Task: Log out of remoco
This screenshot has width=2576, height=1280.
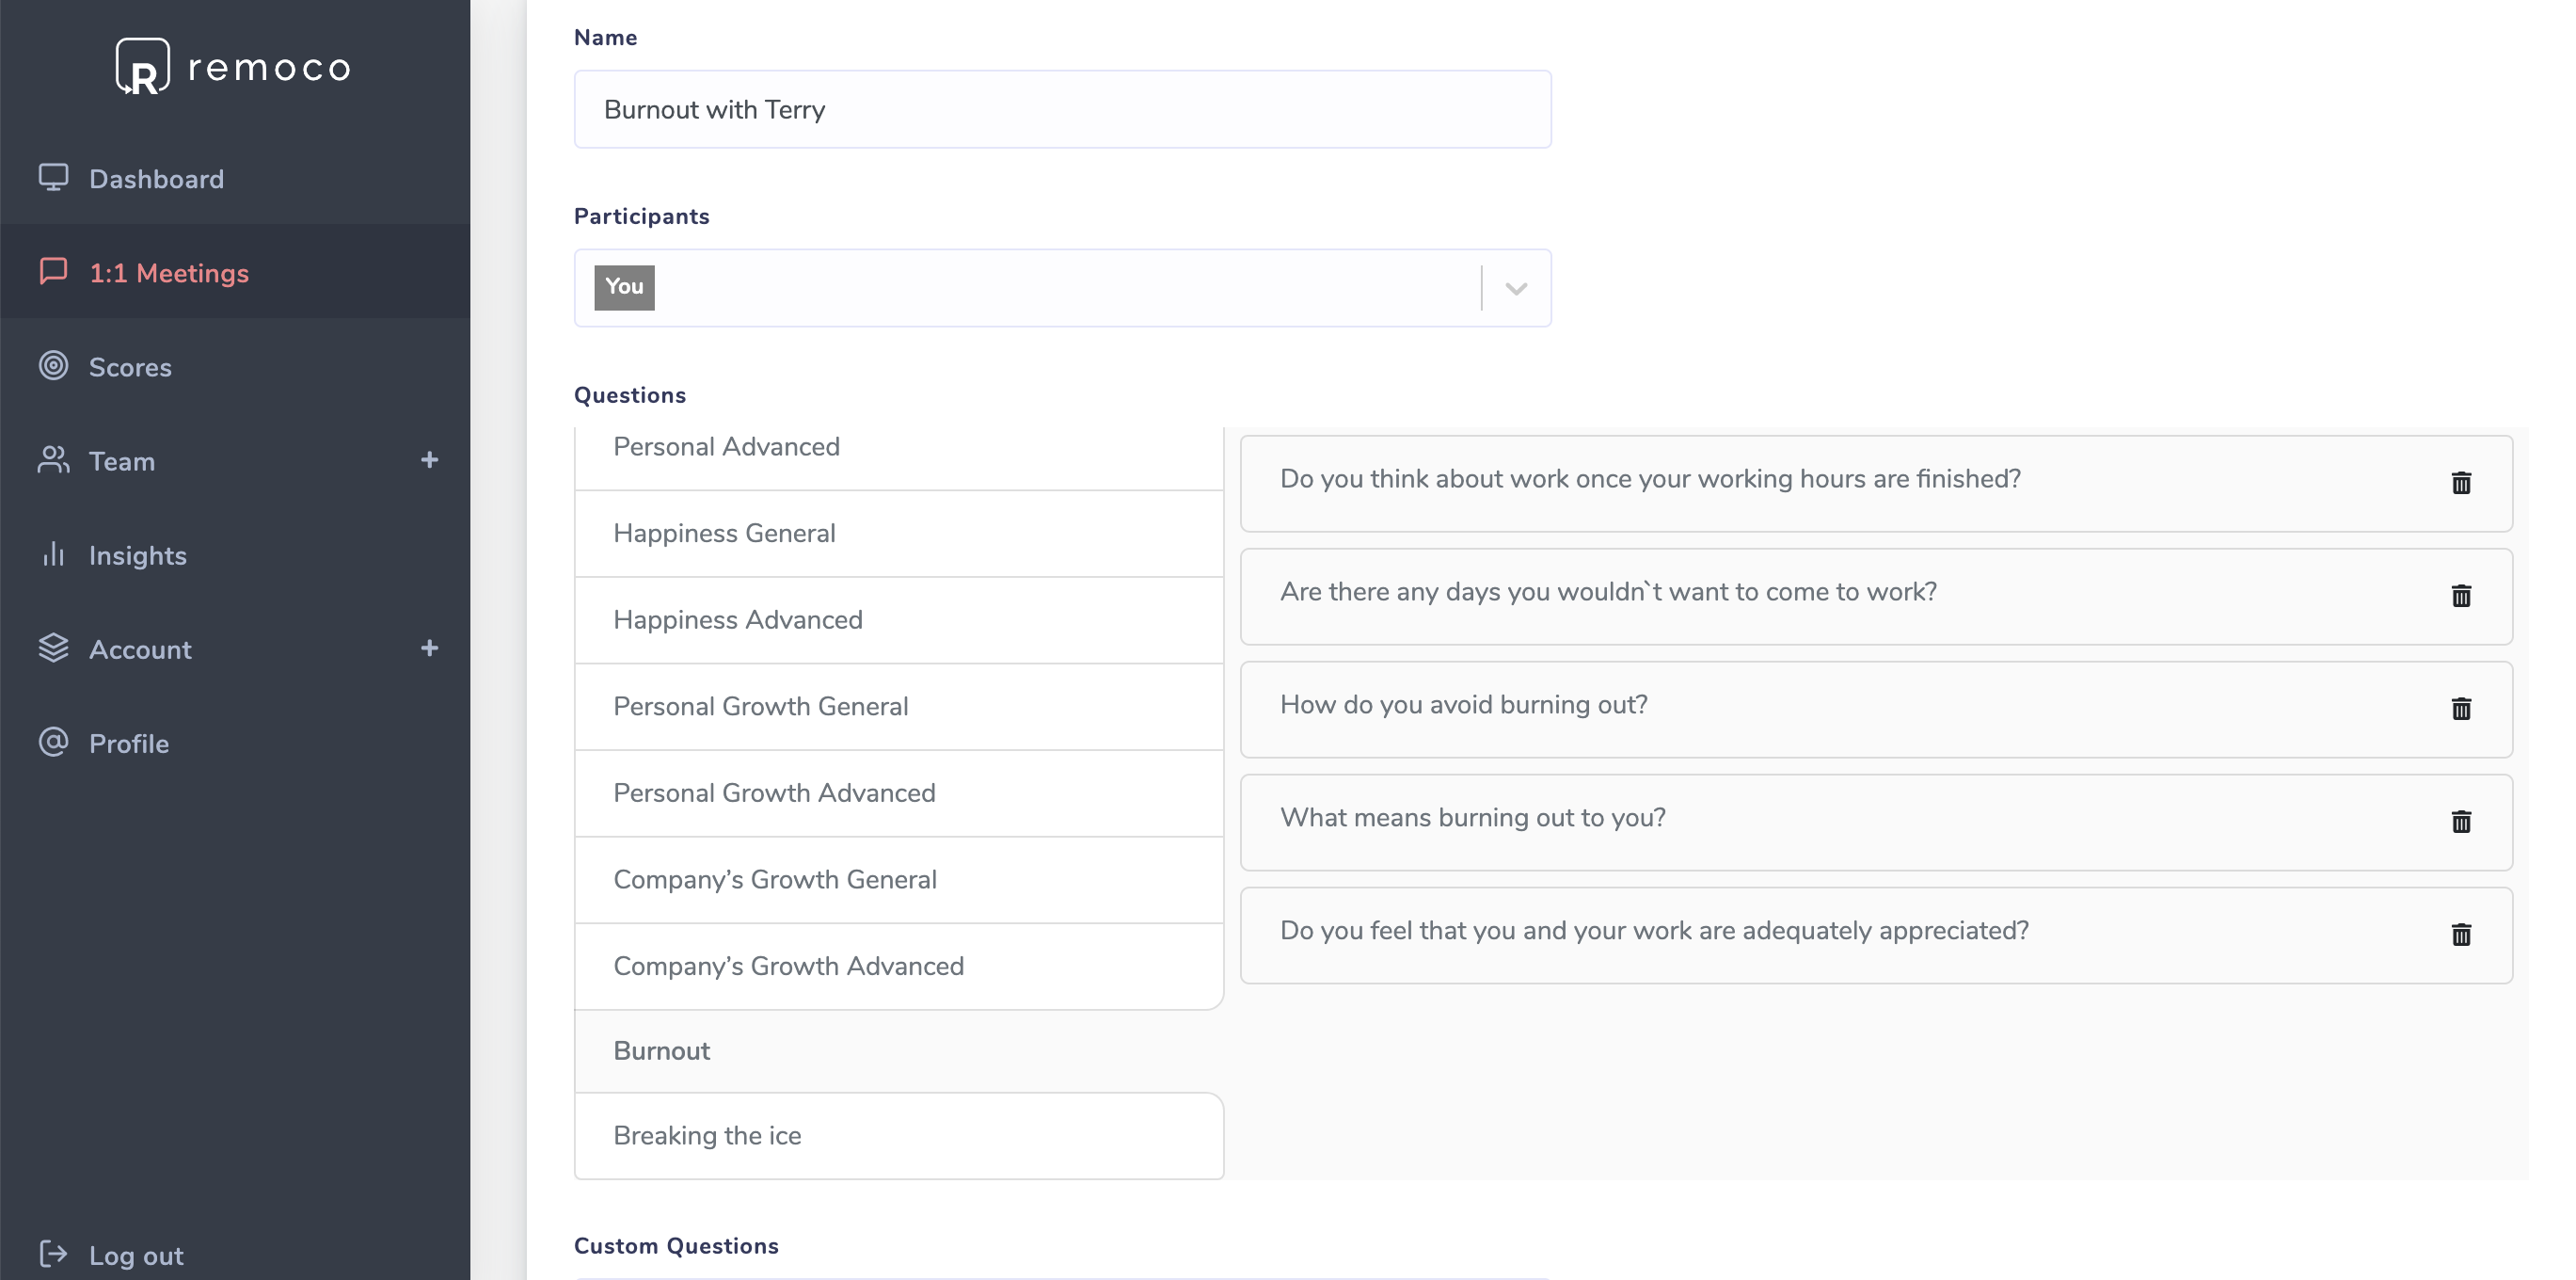Action: click(135, 1255)
